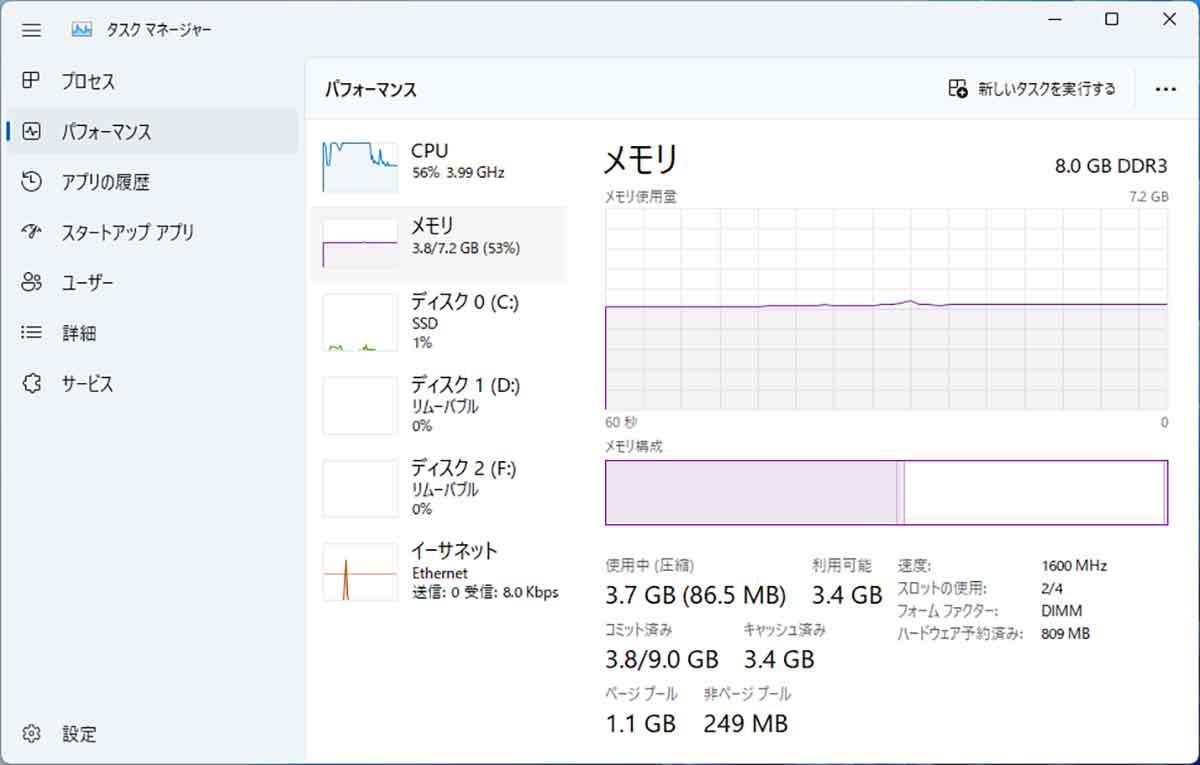1200x765 pixels.
Task: Click the イーサネット mini graph thumbnail
Action: pos(360,572)
